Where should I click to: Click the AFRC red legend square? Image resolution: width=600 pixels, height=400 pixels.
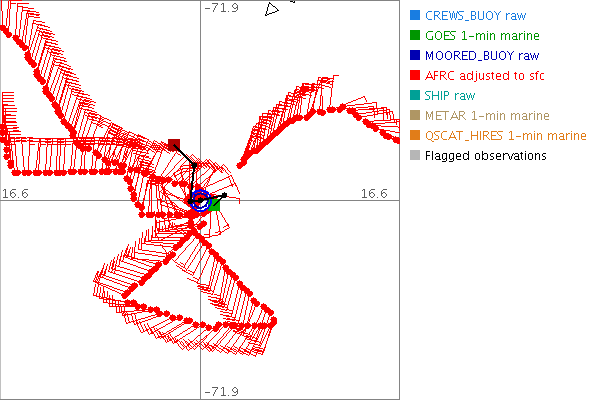pos(415,76)
